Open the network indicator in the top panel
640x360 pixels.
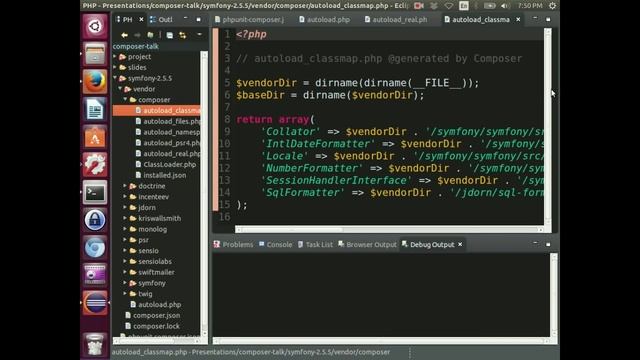coord(449,6)
